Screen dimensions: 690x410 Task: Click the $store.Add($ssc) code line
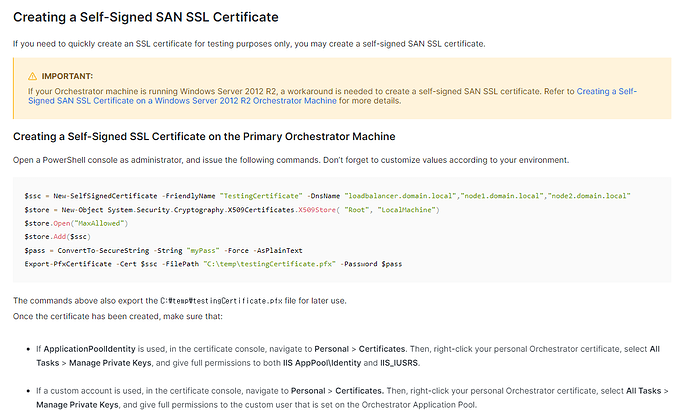click(58, 236)
